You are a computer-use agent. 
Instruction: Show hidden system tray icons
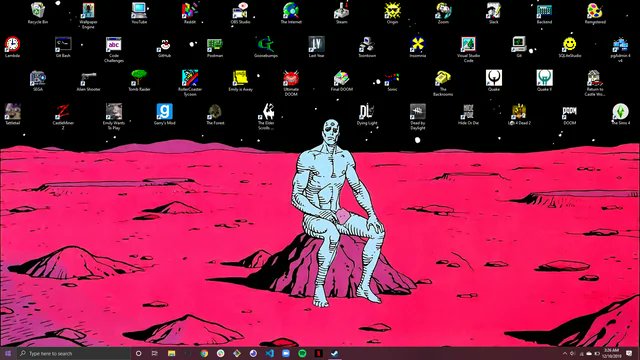coord(565,353)
